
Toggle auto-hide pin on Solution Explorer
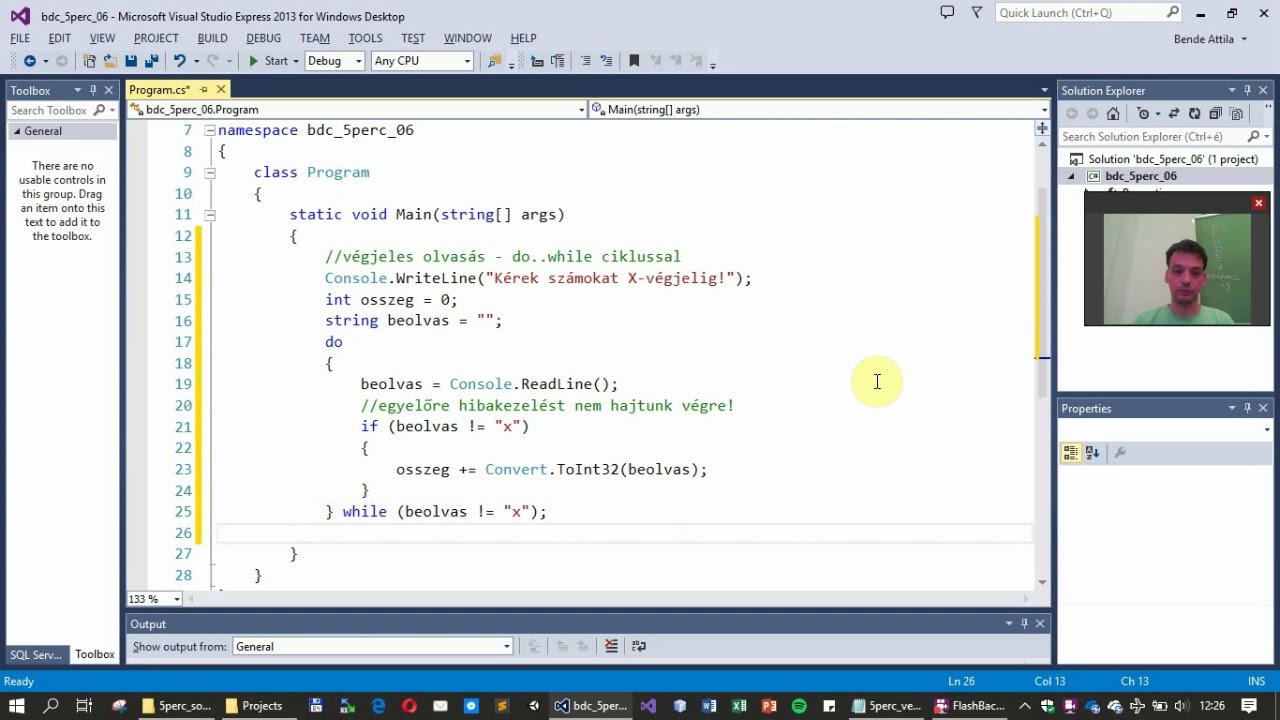1247,90
